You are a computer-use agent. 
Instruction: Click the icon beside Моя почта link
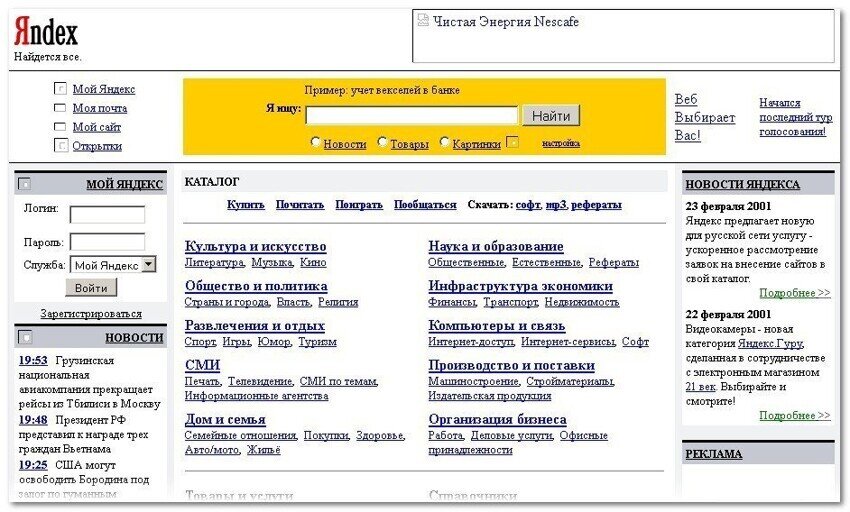pyautogui.click(x=60, y=107)
